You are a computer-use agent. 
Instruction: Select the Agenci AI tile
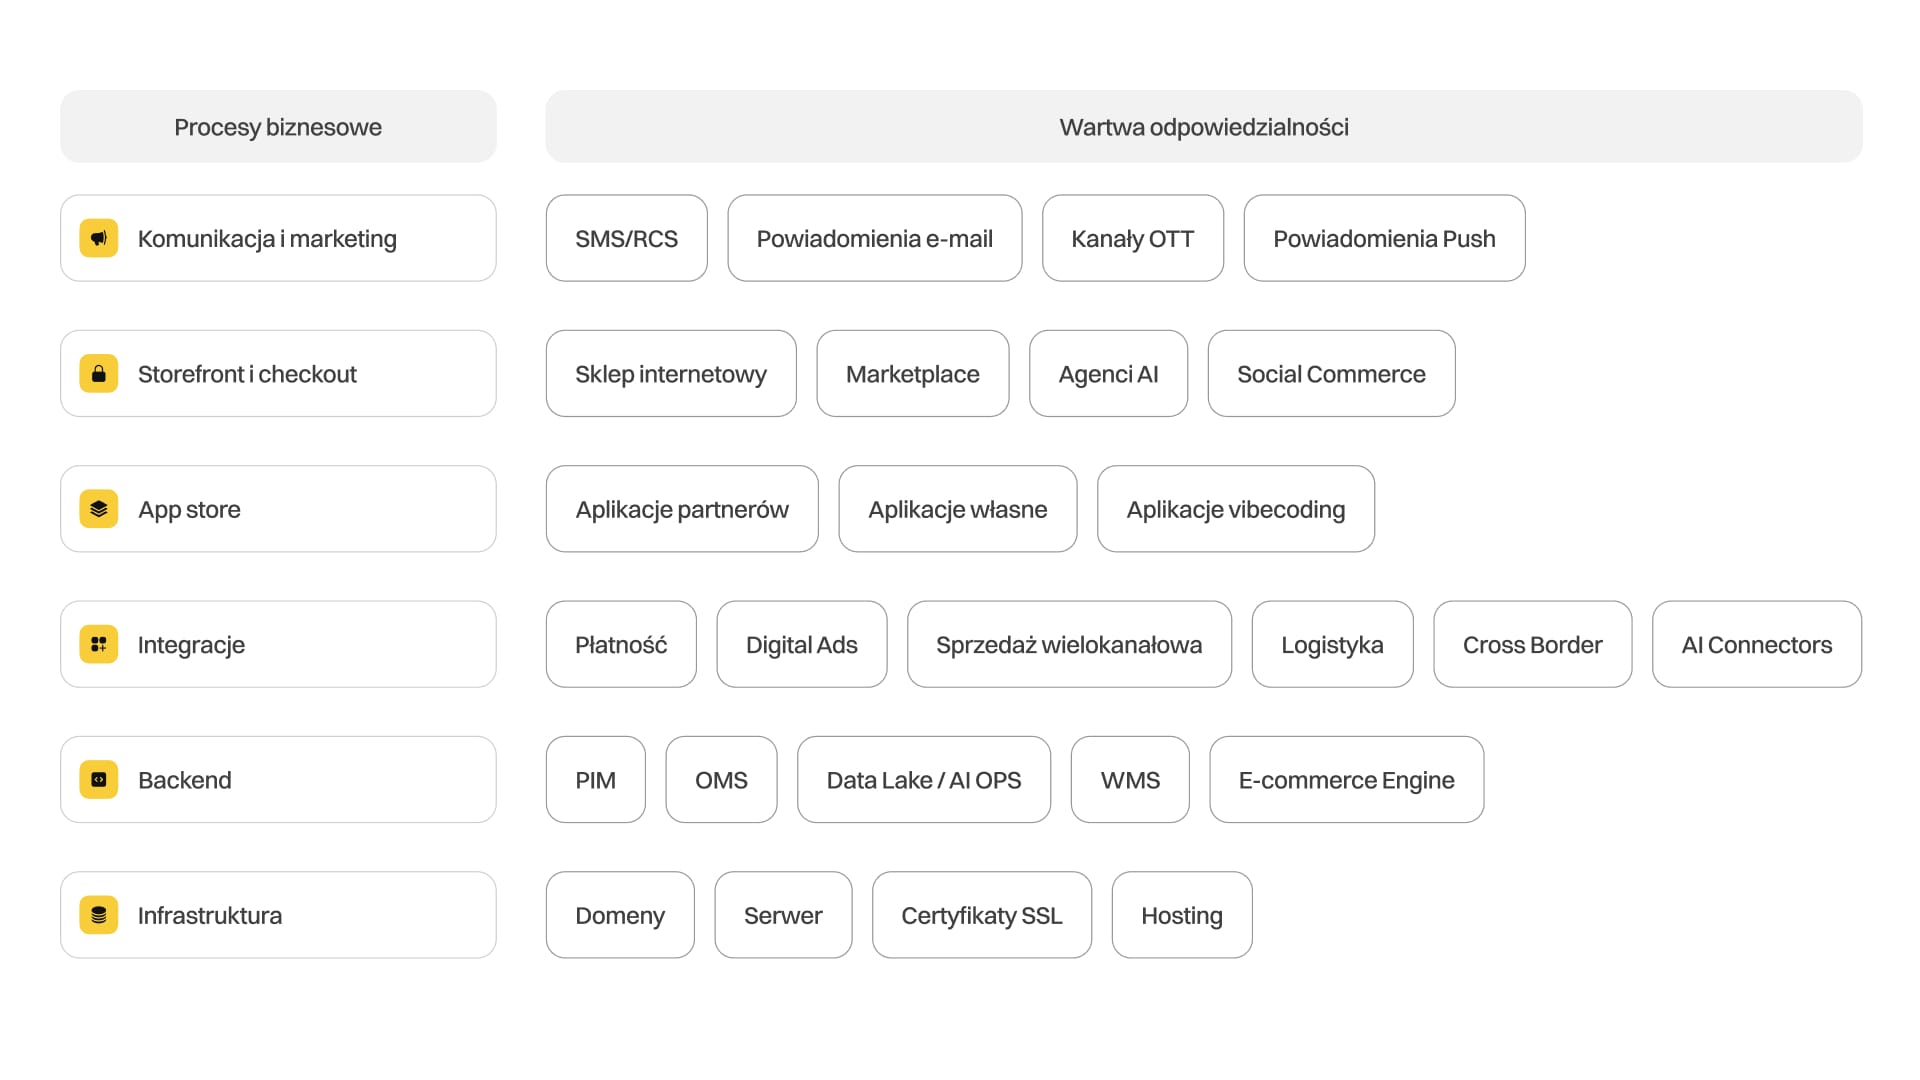point(1109,374)
